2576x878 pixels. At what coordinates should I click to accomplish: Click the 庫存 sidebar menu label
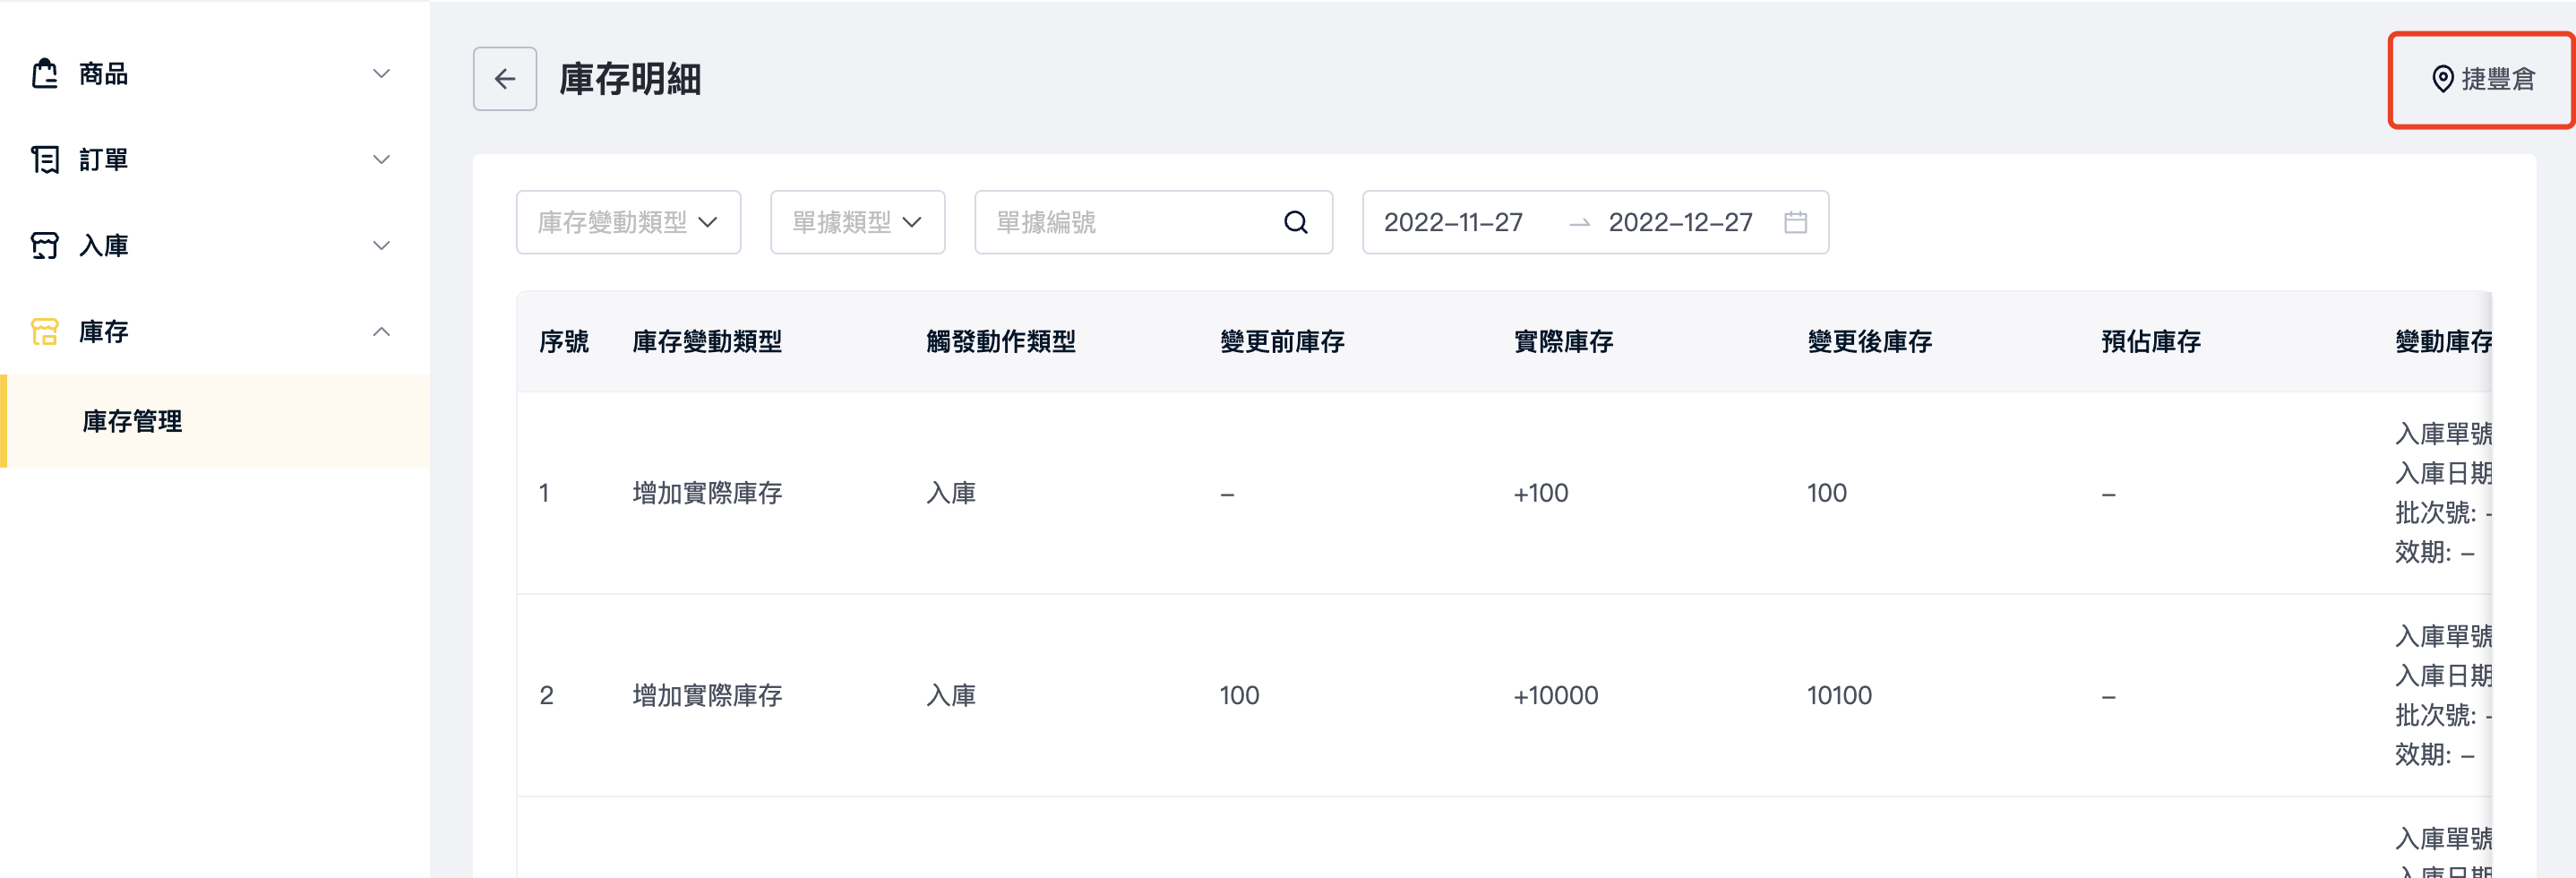point(103,332)
